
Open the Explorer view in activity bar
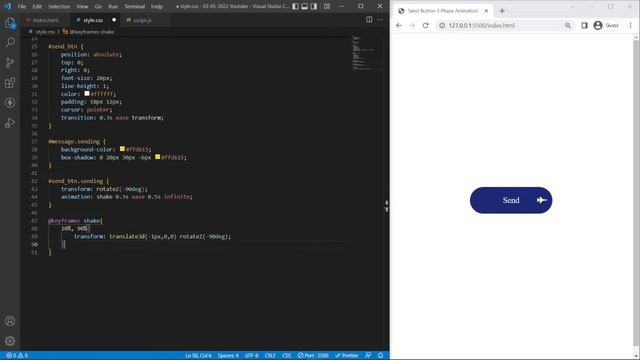(10, 23)
